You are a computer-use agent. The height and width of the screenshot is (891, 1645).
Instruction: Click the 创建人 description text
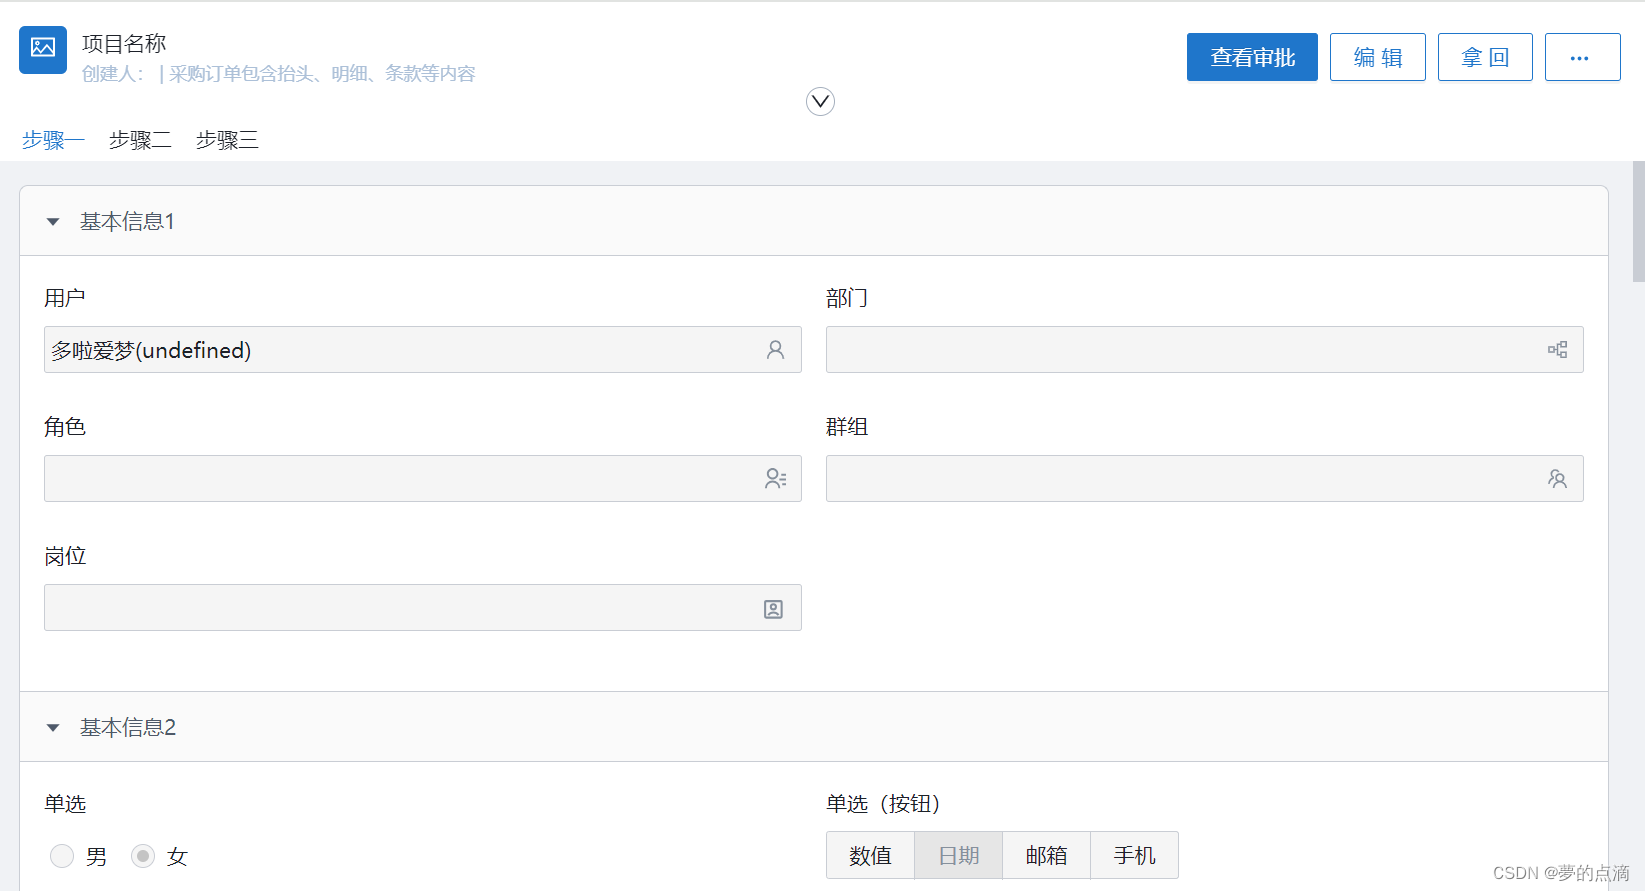coord(279,74)
